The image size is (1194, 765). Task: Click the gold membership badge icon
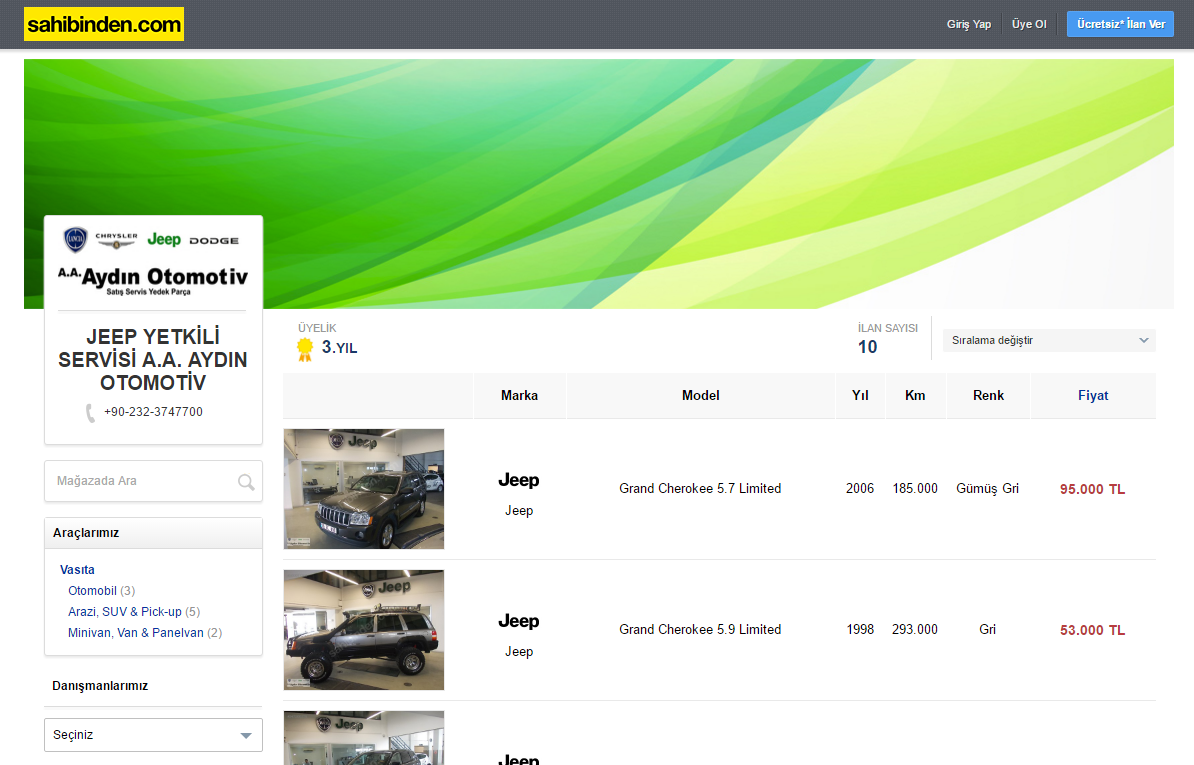click(x=305, y=349)
